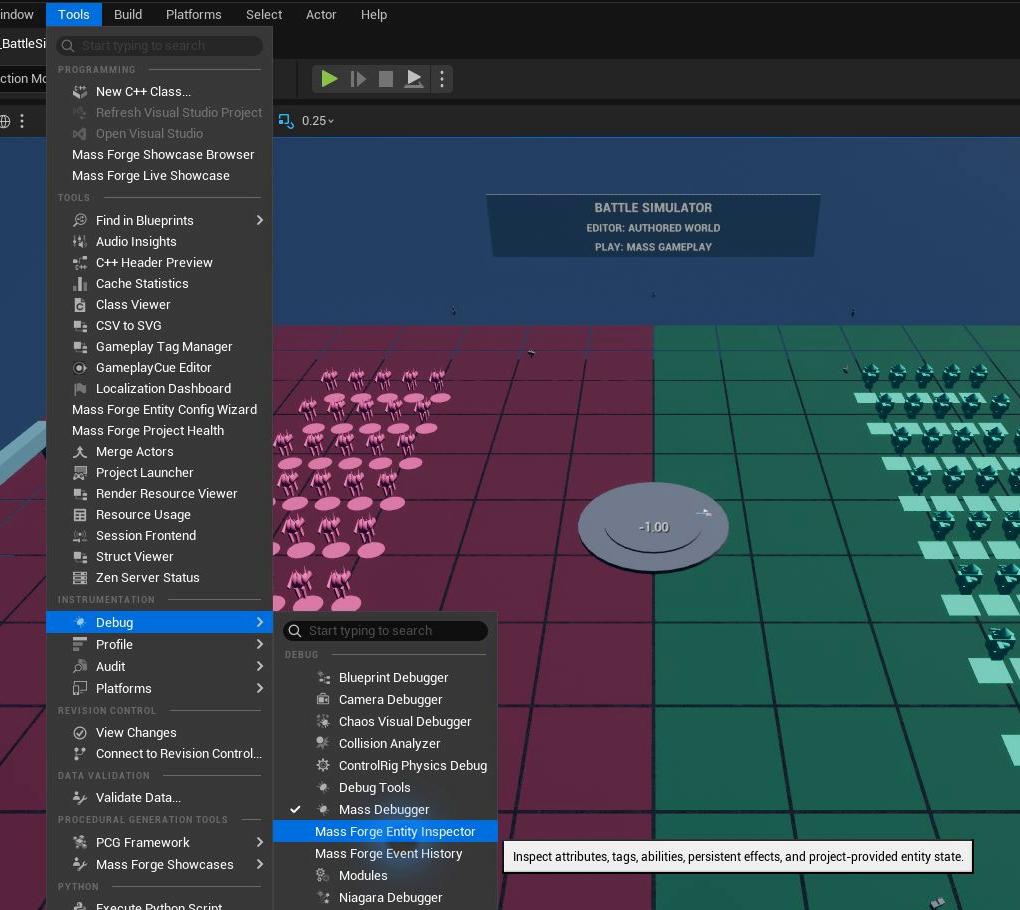
Task: Click Session Frontend icon
Action: coord(79,536)
